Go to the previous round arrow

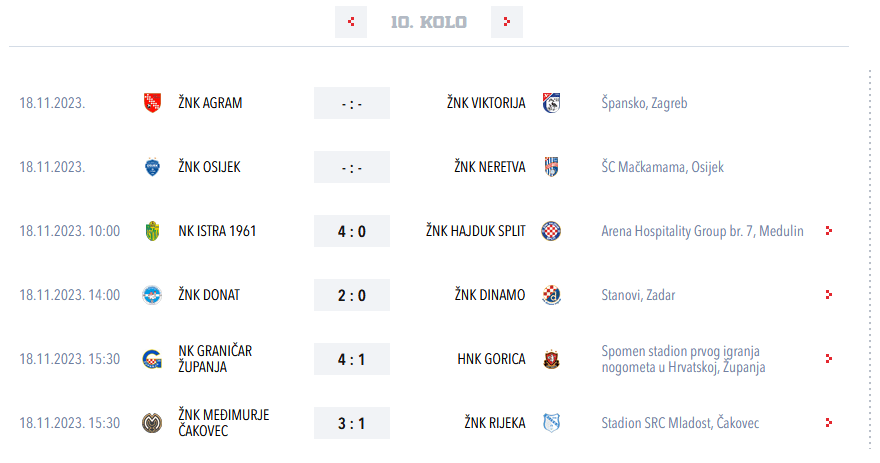[x=351, y=22]
